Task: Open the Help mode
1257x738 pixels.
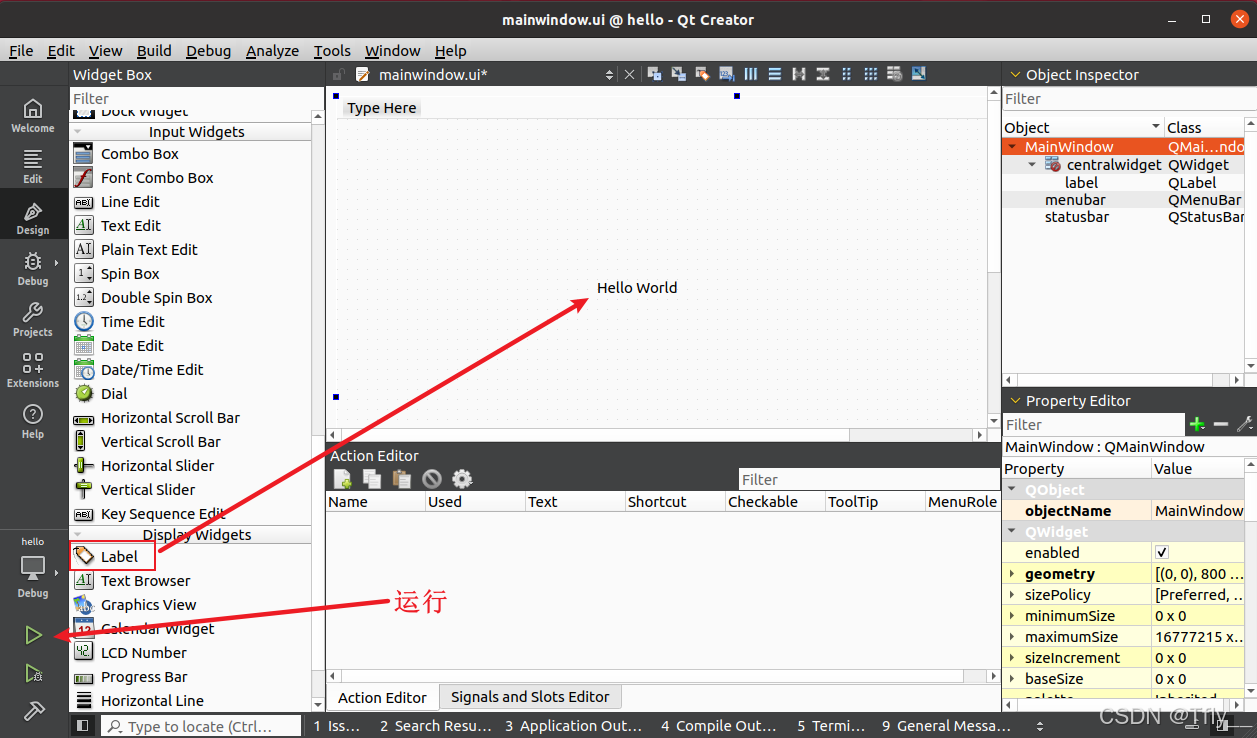Action: pyautogui.click(x=33, y=422)
